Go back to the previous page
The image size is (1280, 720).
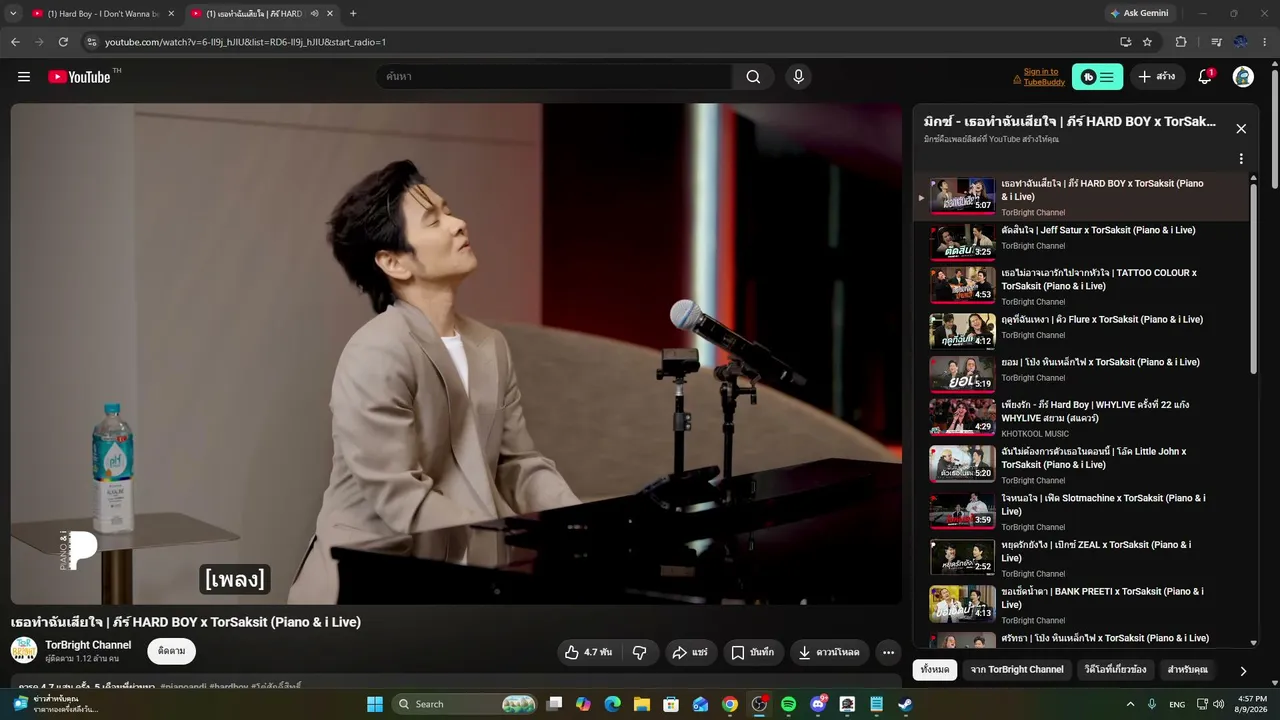pyautogui.click(x=15, y=42)
